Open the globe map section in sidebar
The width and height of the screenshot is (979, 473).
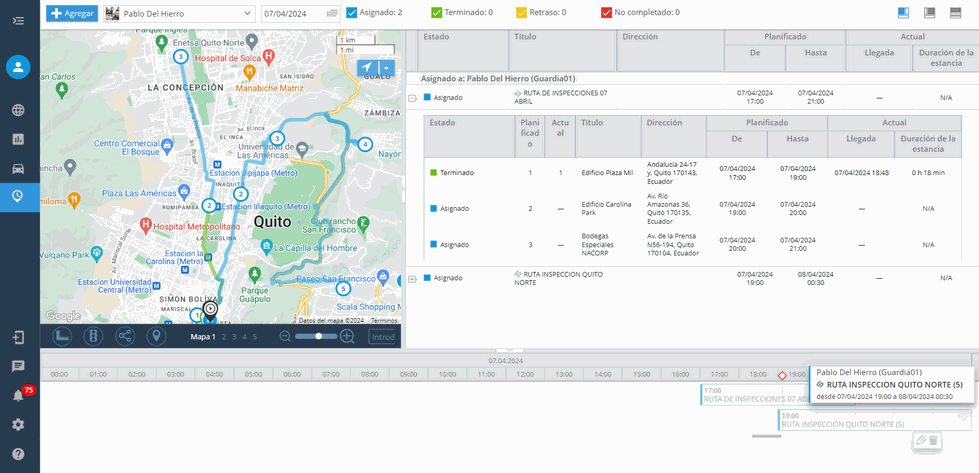pyautogui.click(x=18, y=110)
